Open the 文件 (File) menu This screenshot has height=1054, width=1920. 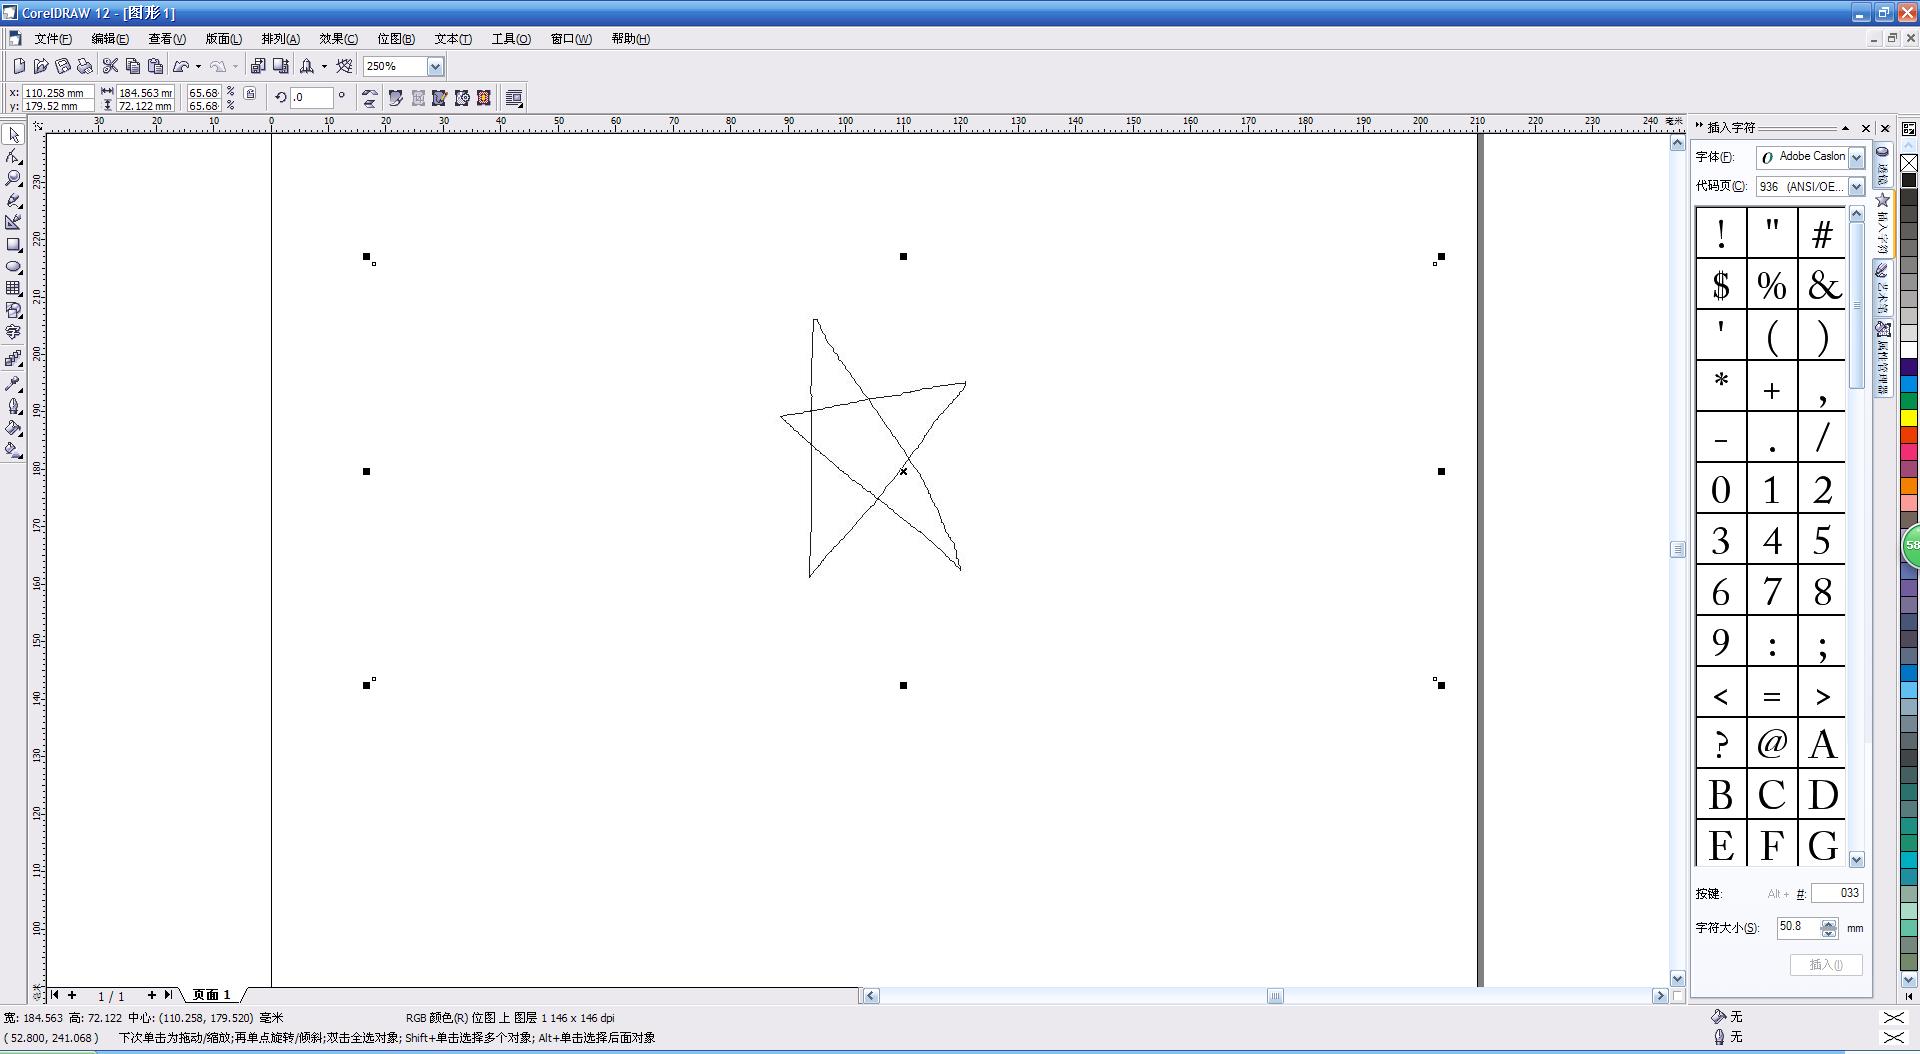(x=53, y=39)
